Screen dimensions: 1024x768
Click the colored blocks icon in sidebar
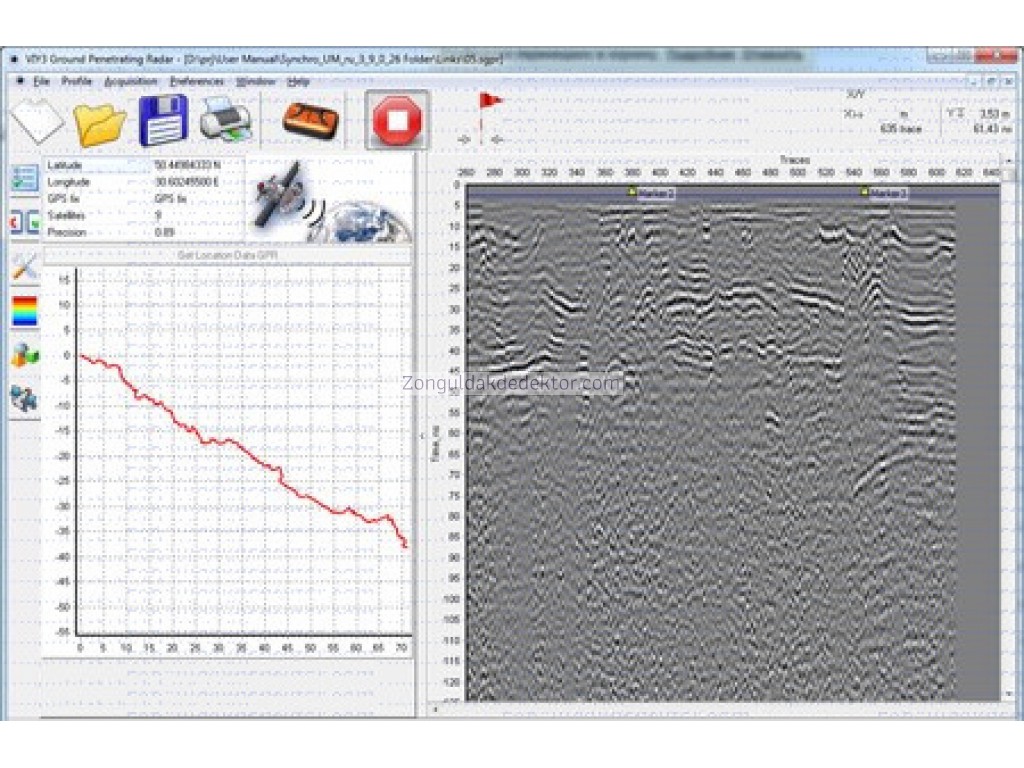click(x=25, y=355)
